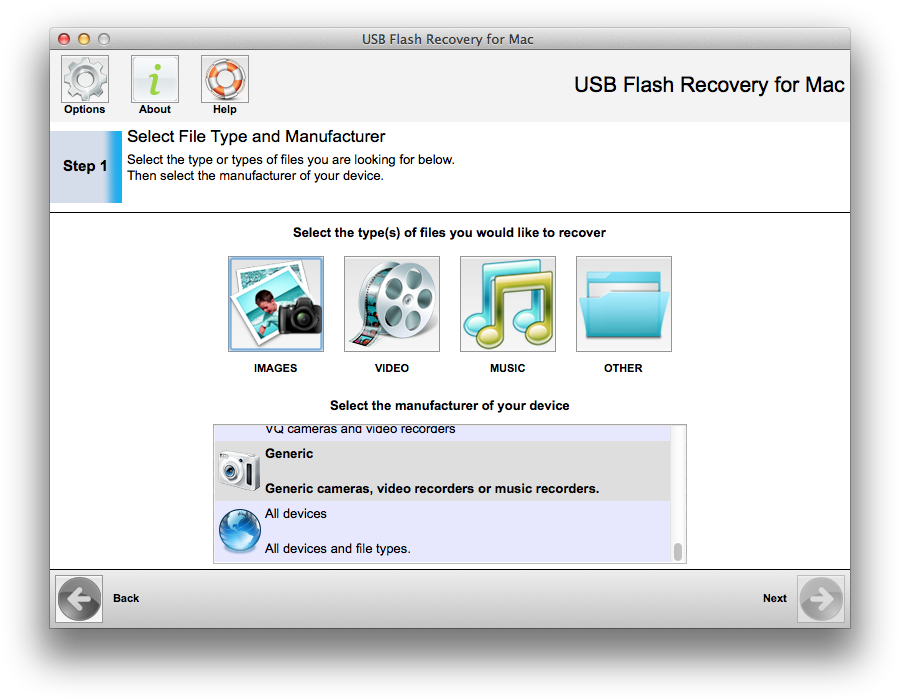Open the About info icon

[x=155, y=79]
